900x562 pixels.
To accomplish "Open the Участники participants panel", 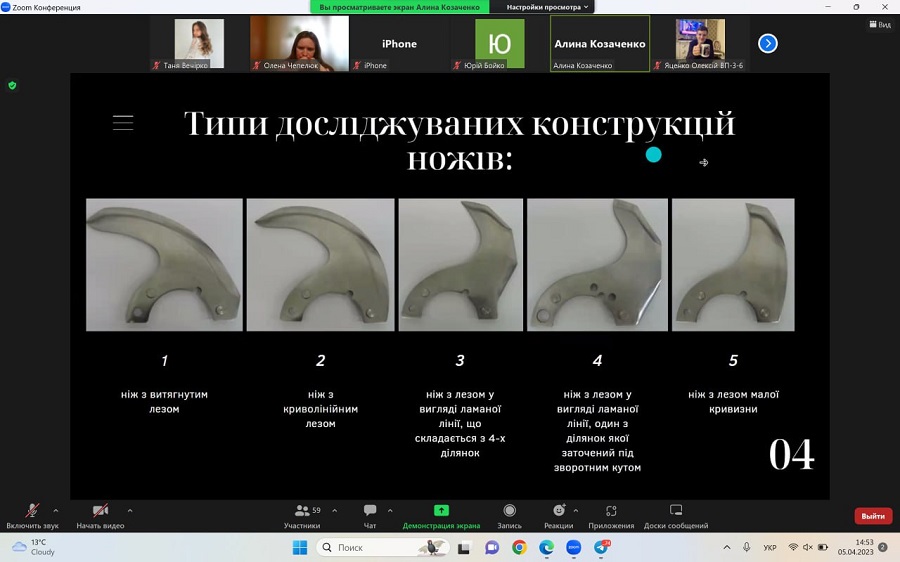I will click(x=302, y=515).
